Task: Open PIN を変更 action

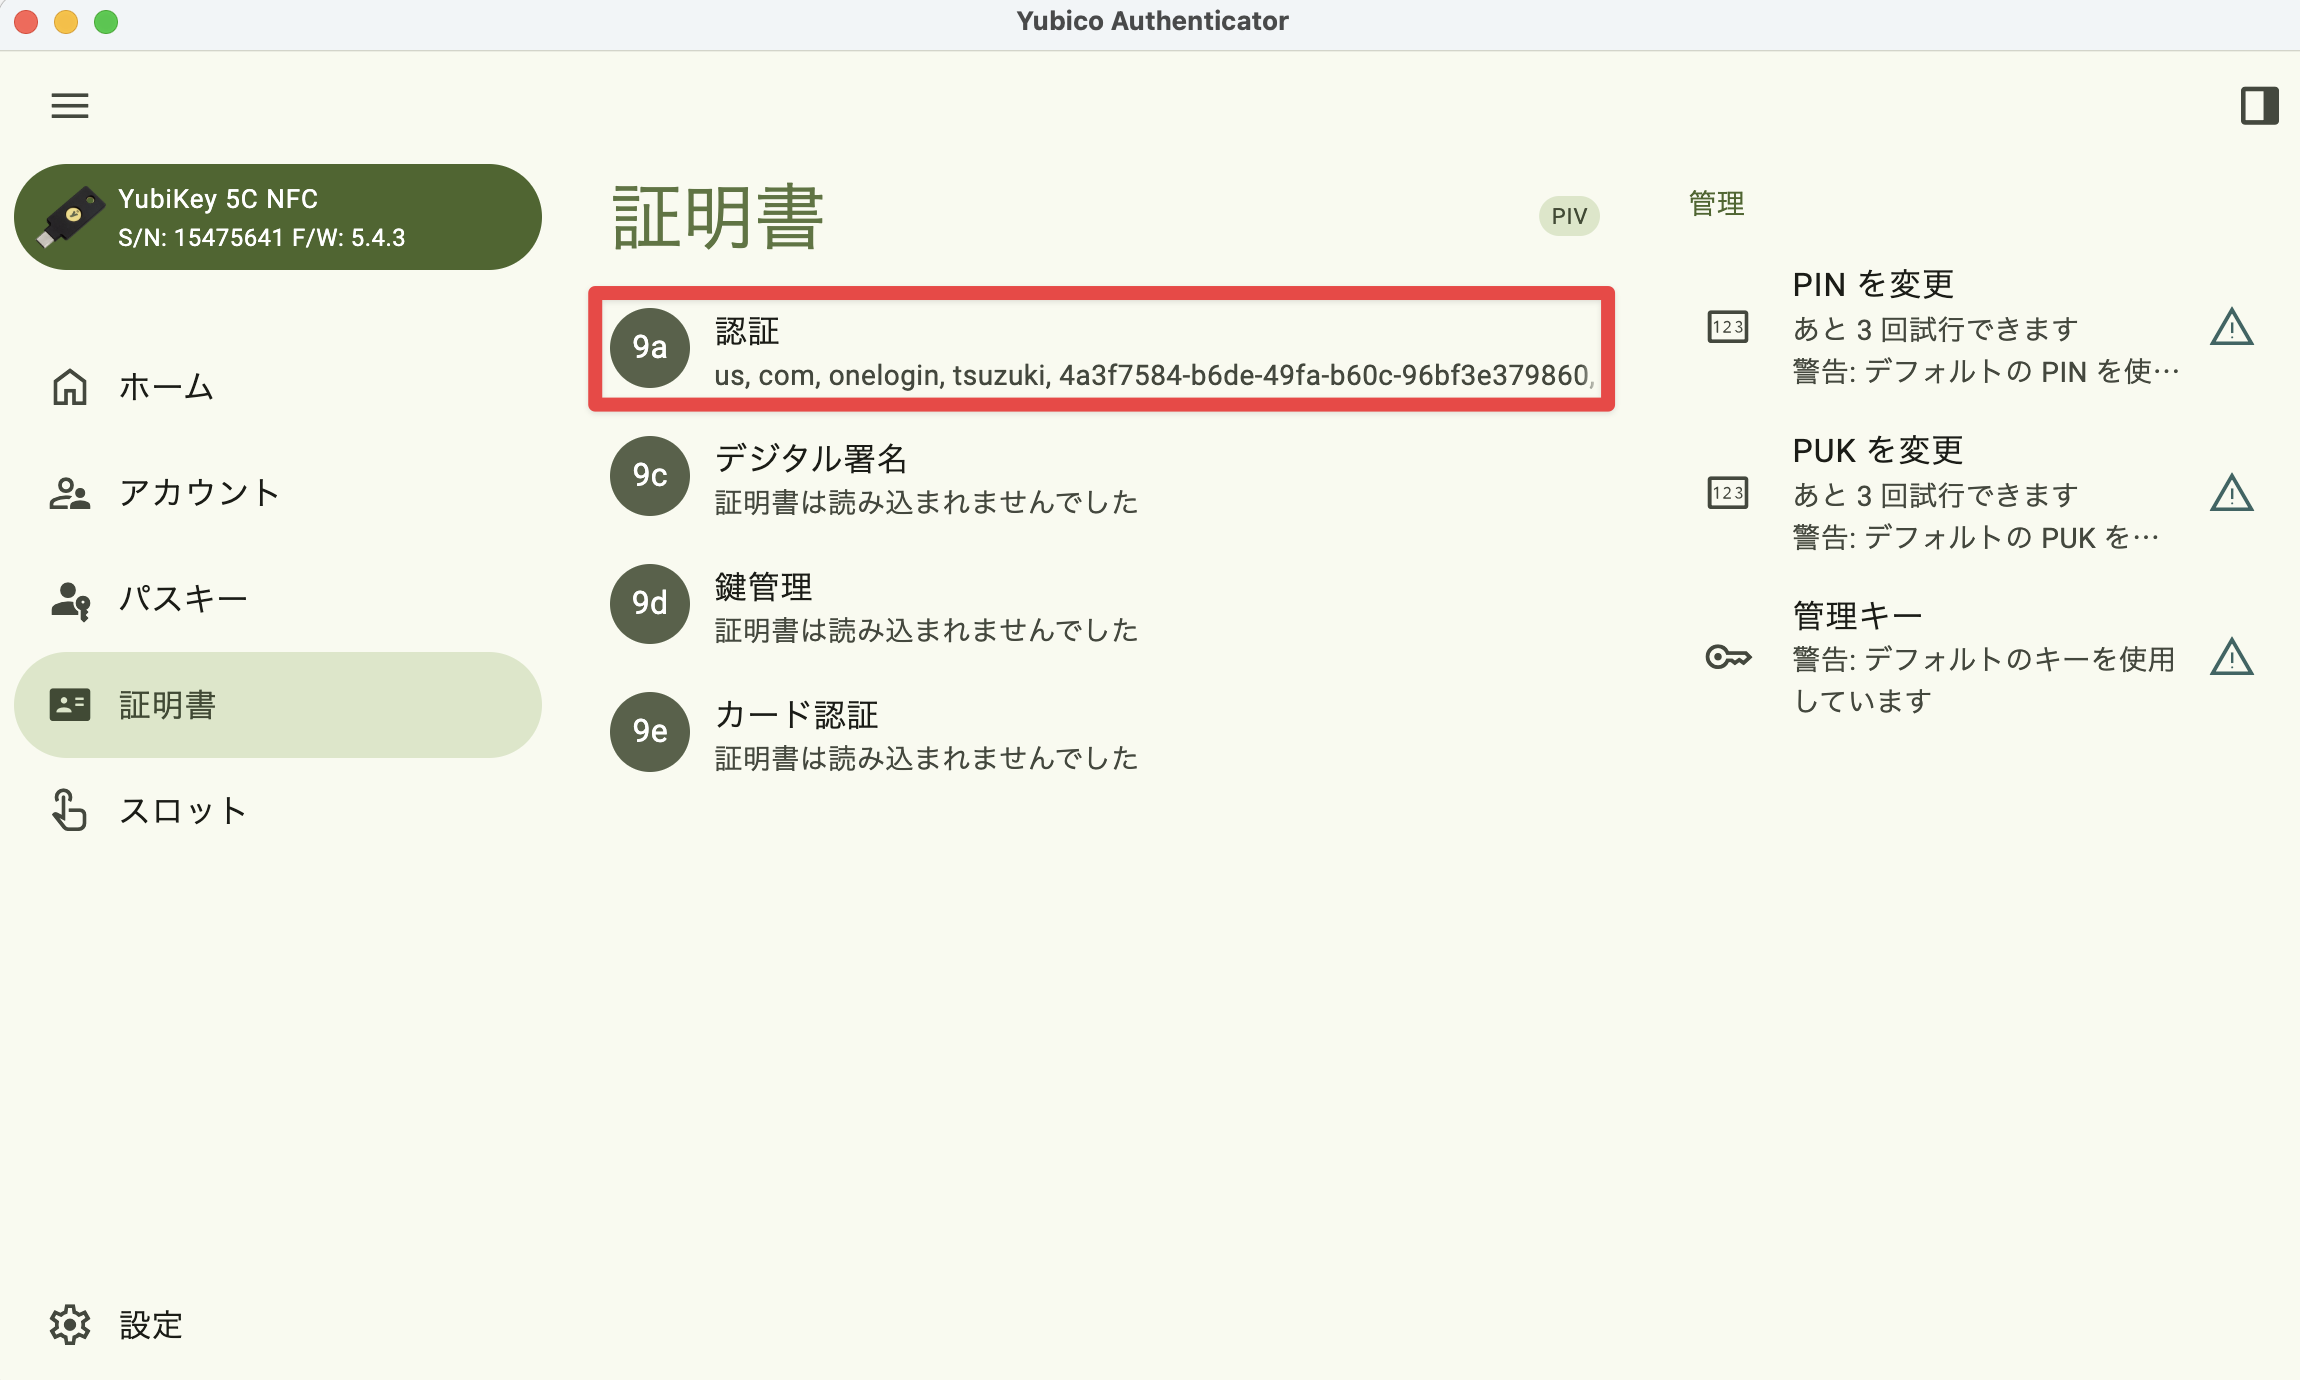Action: point(1981,327)
